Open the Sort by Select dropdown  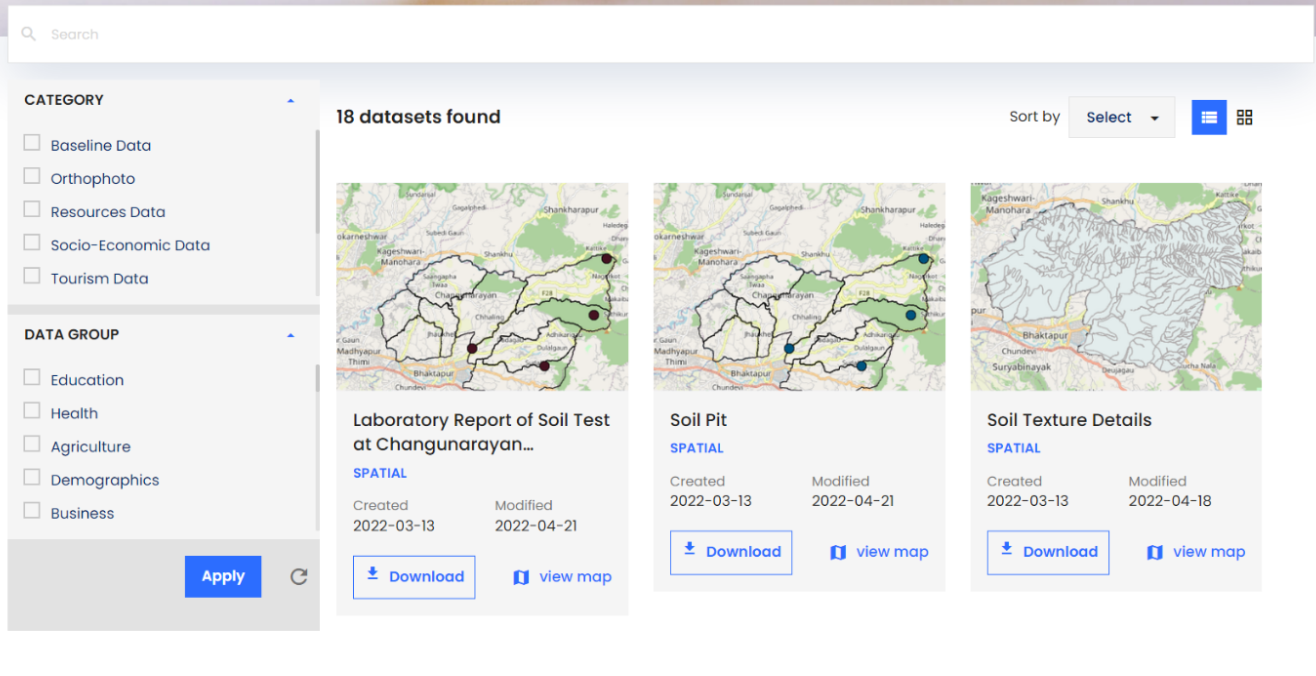click(1121, 117)
